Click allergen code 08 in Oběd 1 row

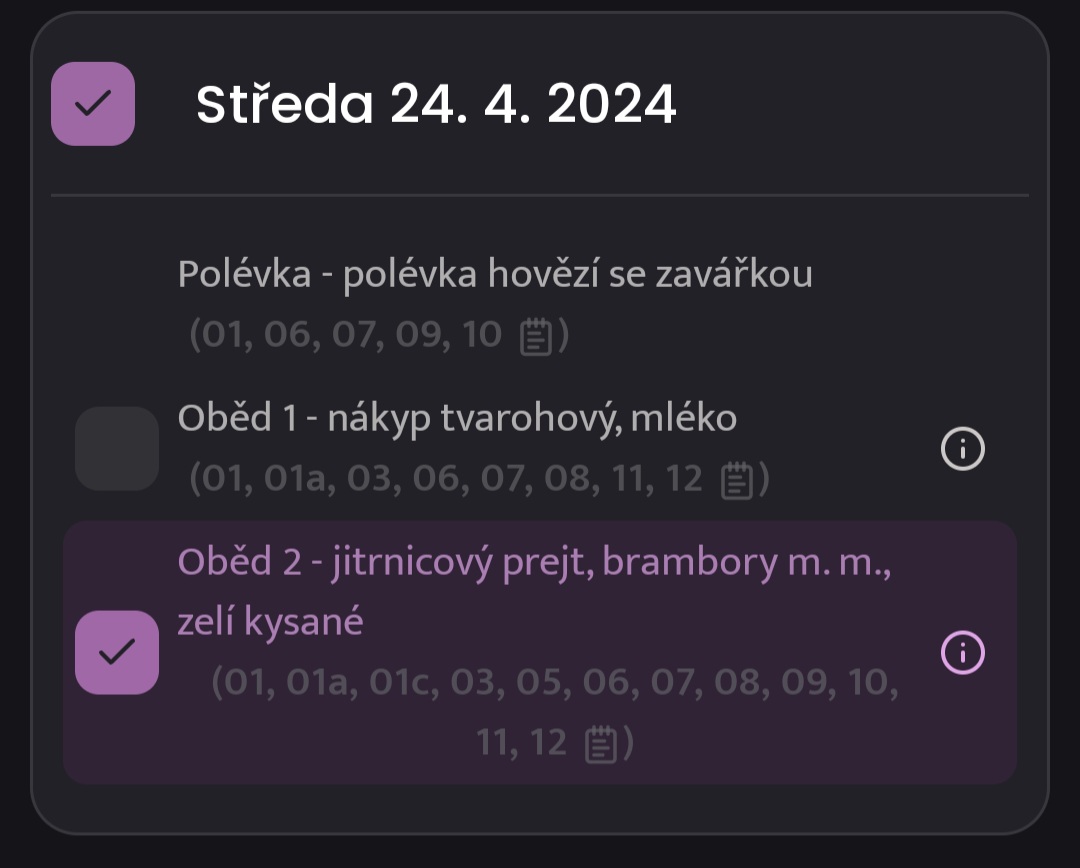[x=568, y=478]
